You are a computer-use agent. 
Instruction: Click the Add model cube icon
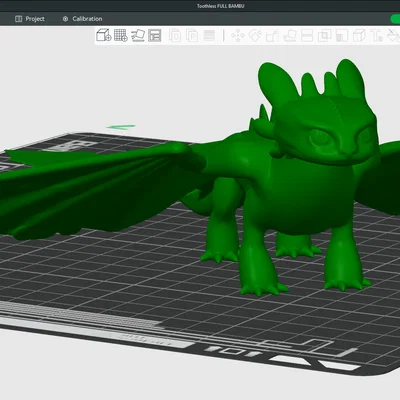click(x=103, y=35)
